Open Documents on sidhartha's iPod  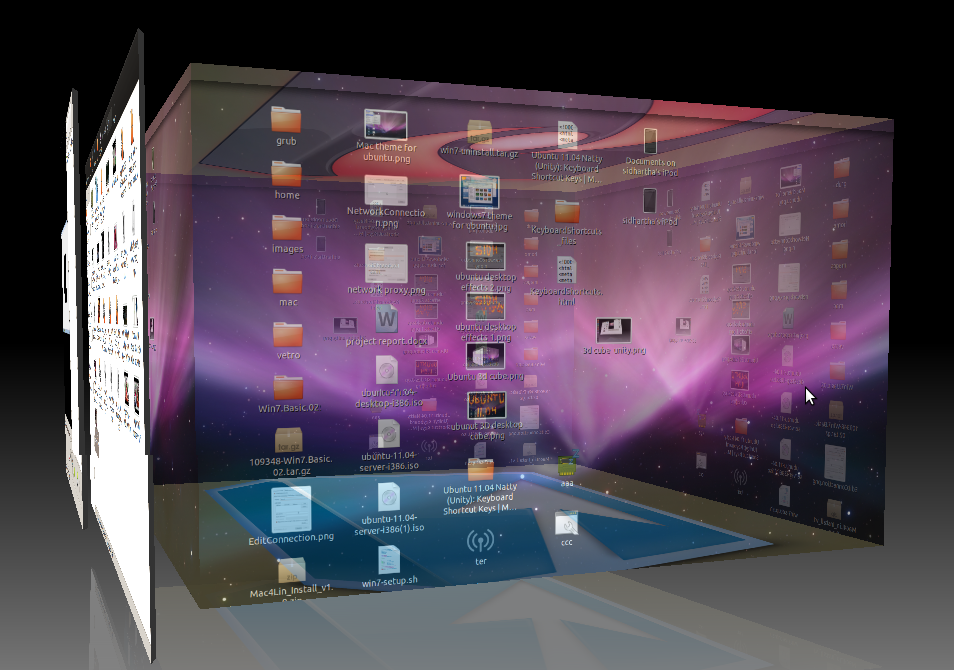coord(650,141)
